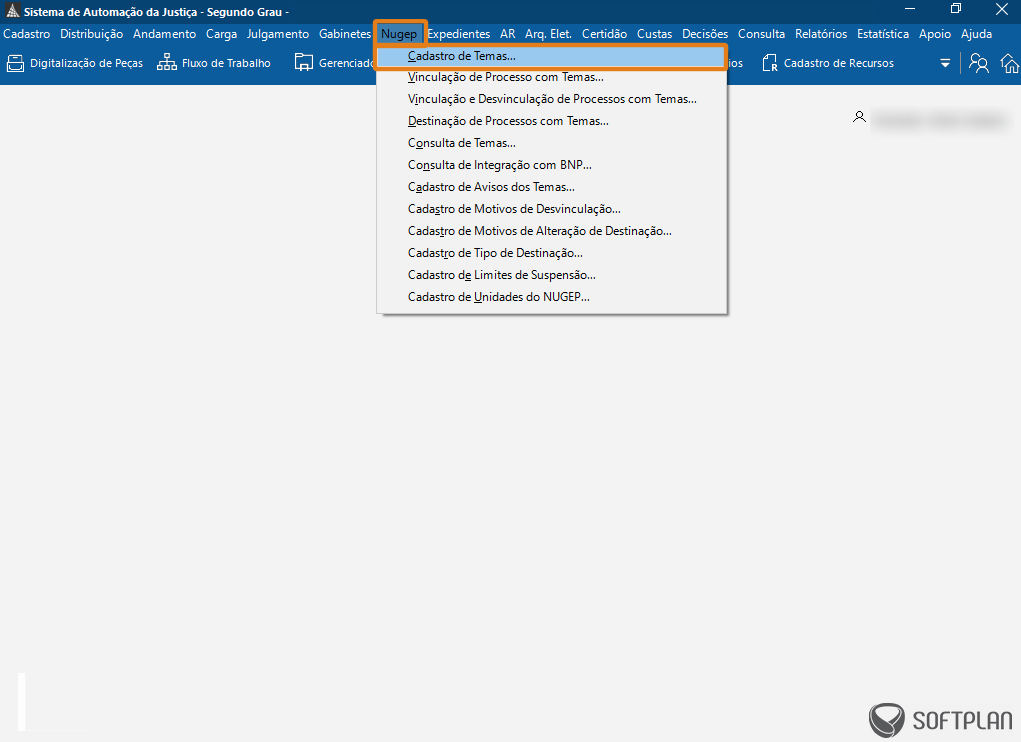The image size is (1021, 742).
Task: Choose Cadastro de Tipo de Destinação
Action: (551, 253)
